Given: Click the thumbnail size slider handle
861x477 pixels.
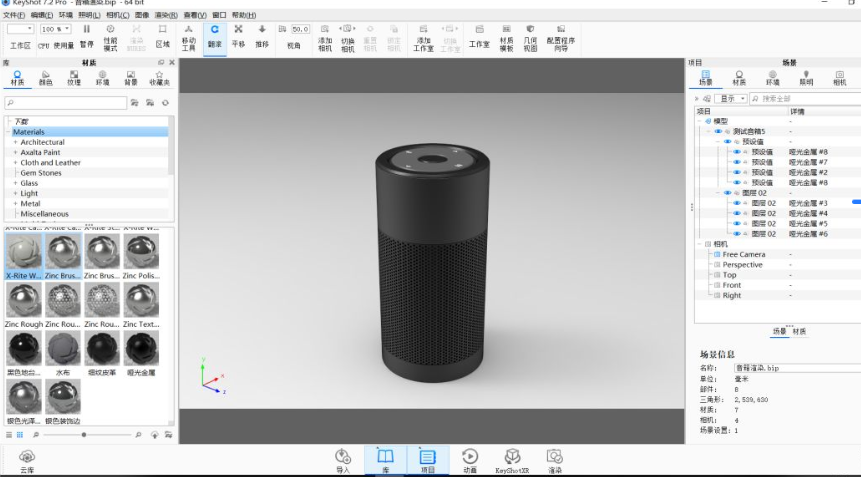Looking at the screenshot, I should point(84,435).
